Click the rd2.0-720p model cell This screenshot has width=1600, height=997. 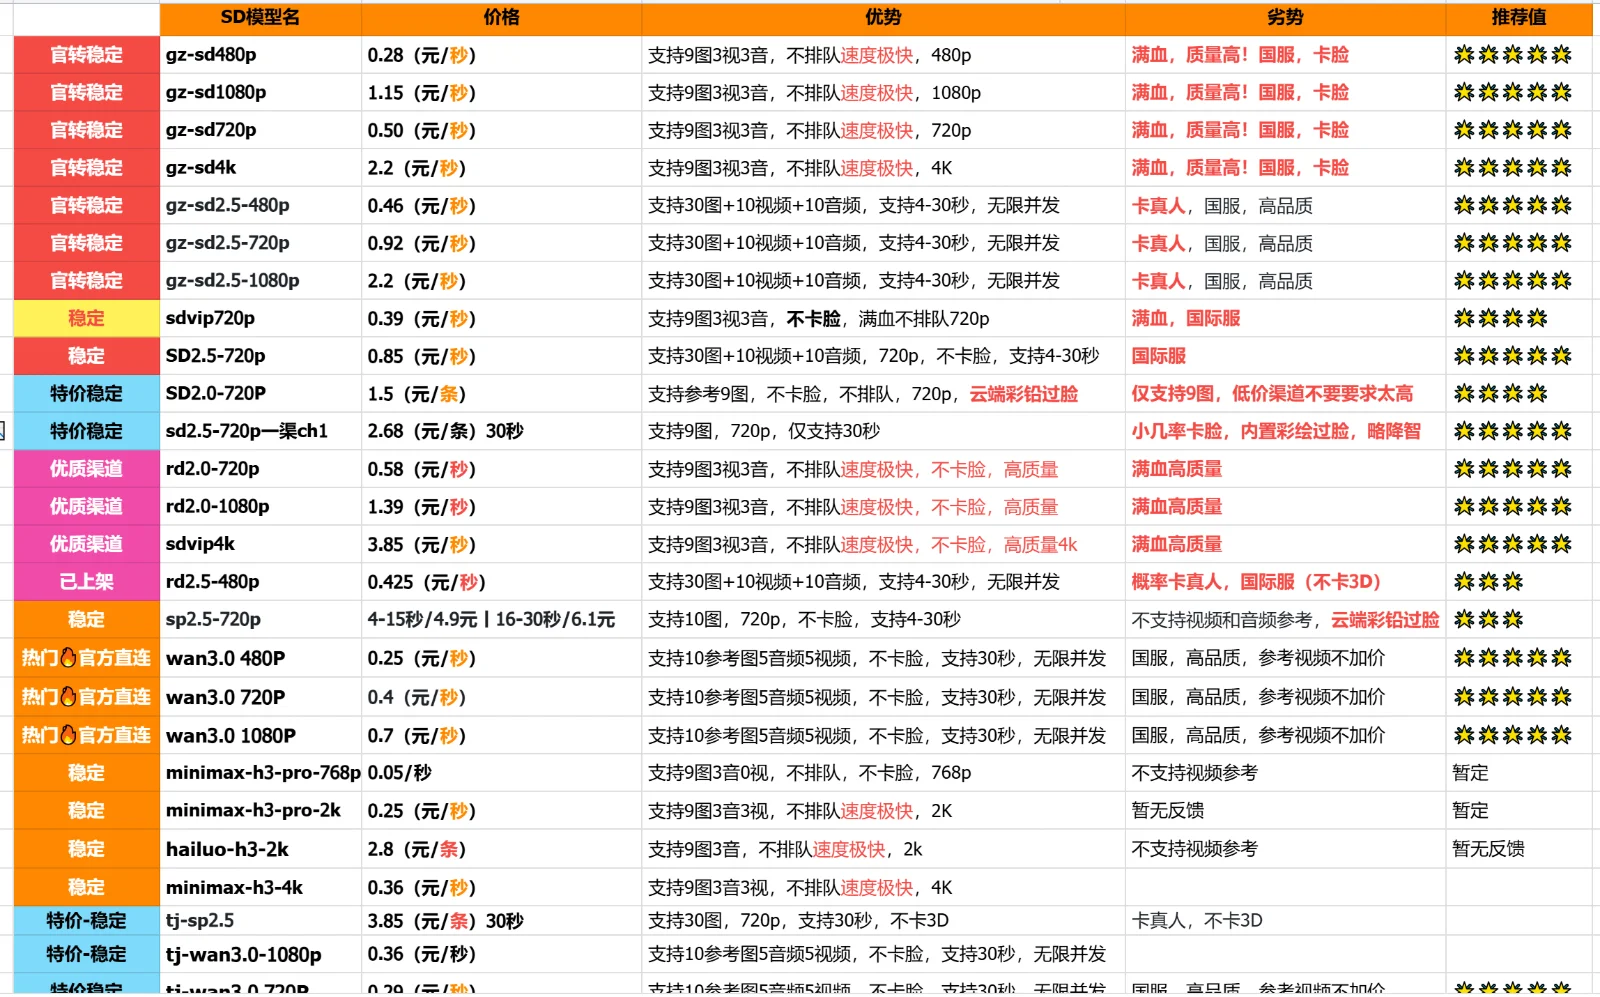click(260, 469)
